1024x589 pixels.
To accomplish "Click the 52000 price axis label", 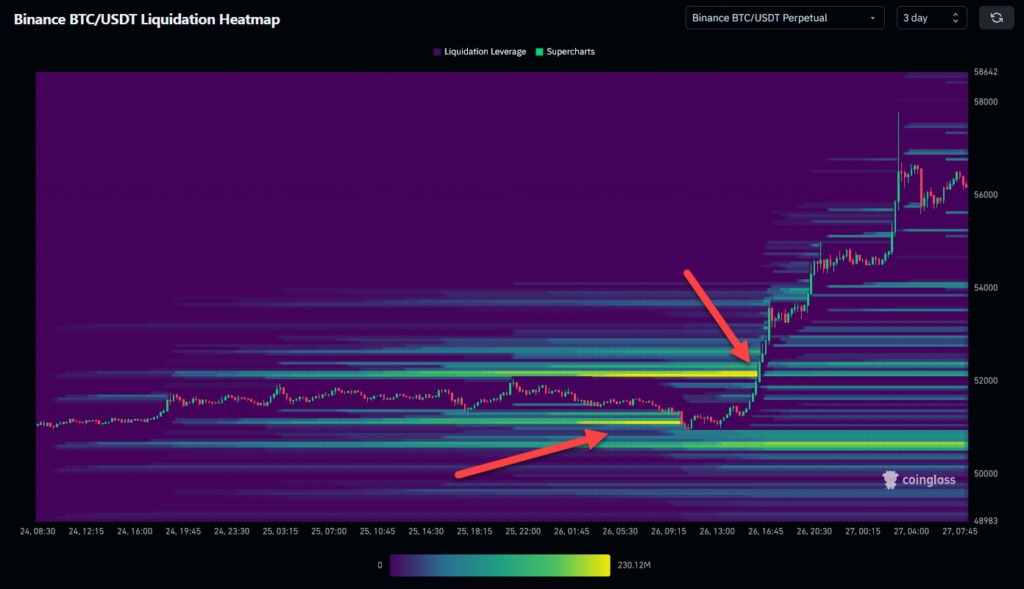I will [985, 381].
